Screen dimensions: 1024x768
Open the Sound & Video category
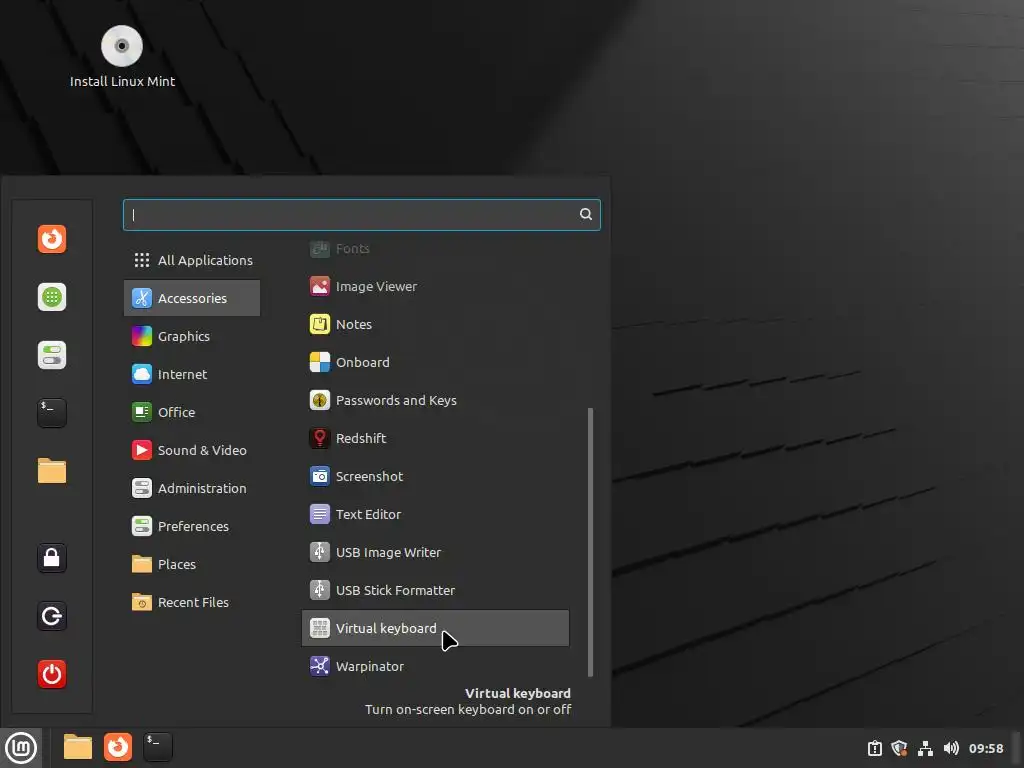point(192,450)
